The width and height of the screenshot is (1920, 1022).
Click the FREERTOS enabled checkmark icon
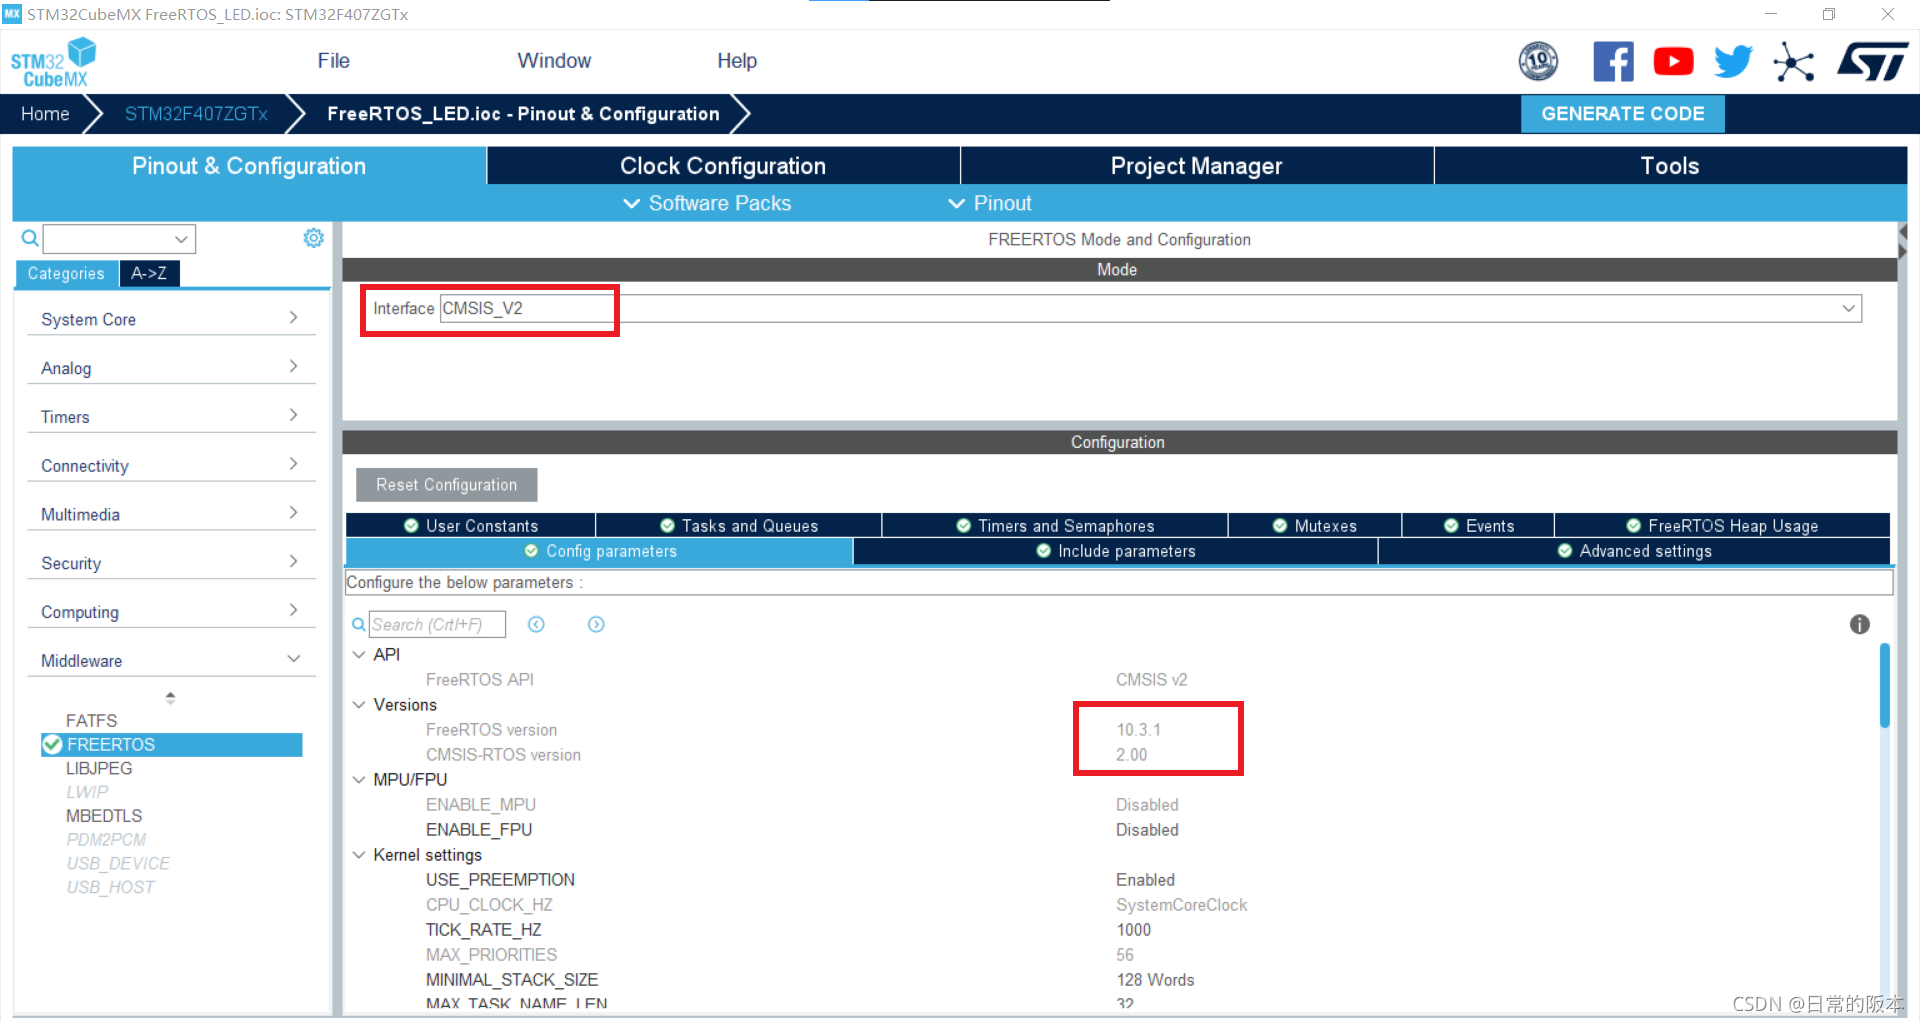(x=52, y=744)
